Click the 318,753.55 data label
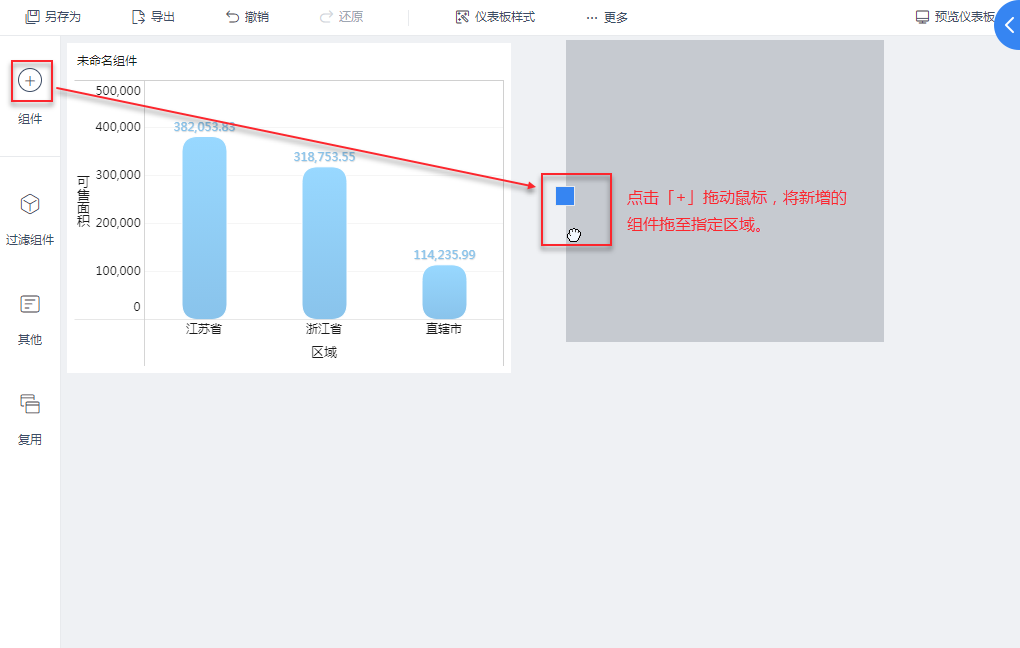1020x648 pixels. coord(324,157)
